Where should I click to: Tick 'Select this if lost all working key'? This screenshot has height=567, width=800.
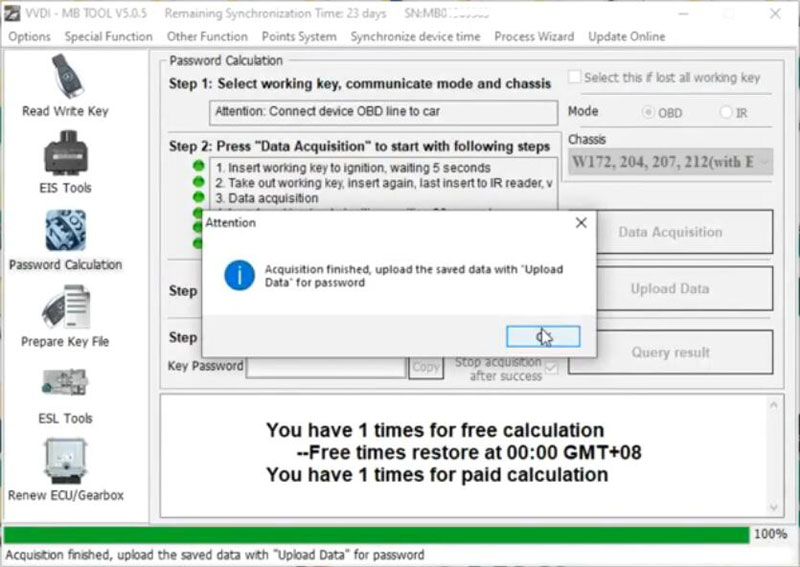pos(574,77)
